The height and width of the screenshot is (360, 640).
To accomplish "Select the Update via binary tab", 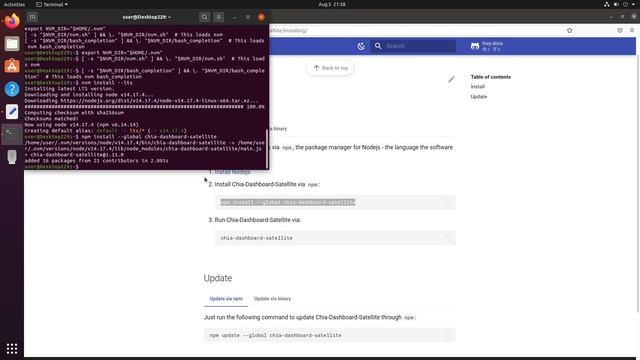I will (272, 299).
